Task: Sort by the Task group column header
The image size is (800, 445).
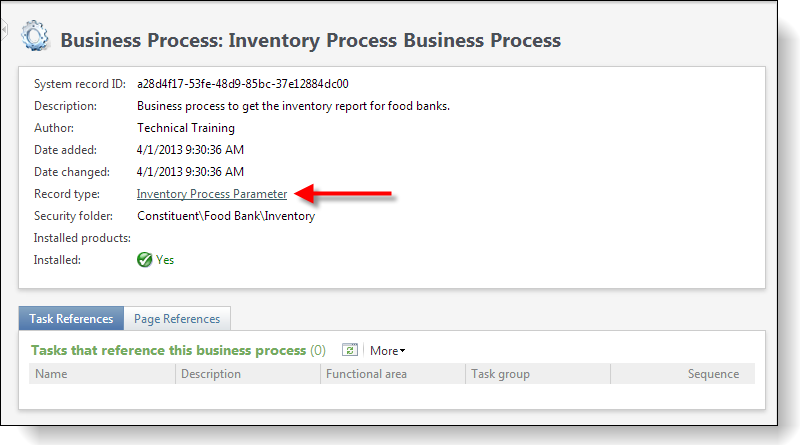Action: [502, 374]
